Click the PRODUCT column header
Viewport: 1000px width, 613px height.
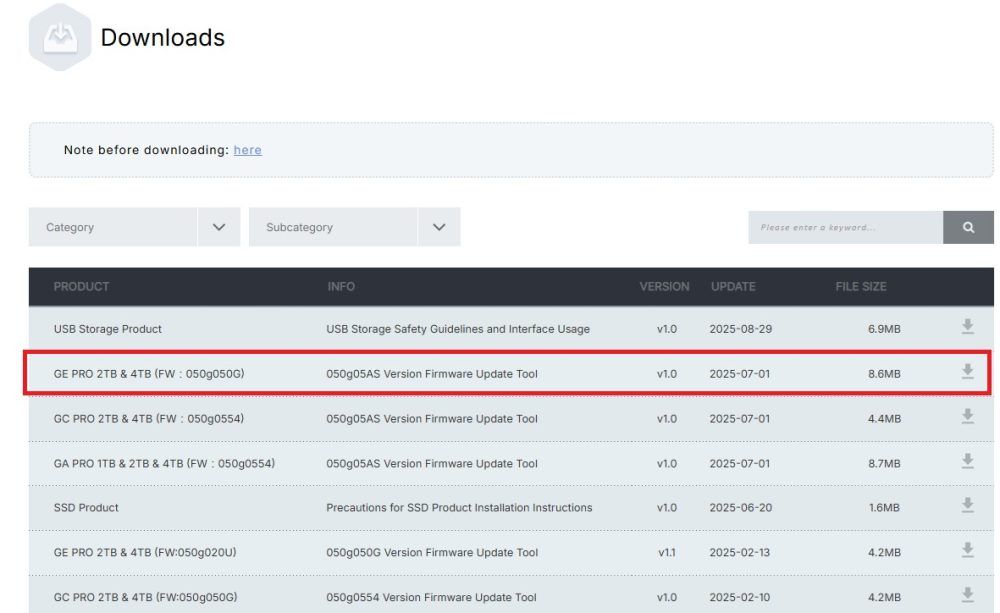point(81,286)
